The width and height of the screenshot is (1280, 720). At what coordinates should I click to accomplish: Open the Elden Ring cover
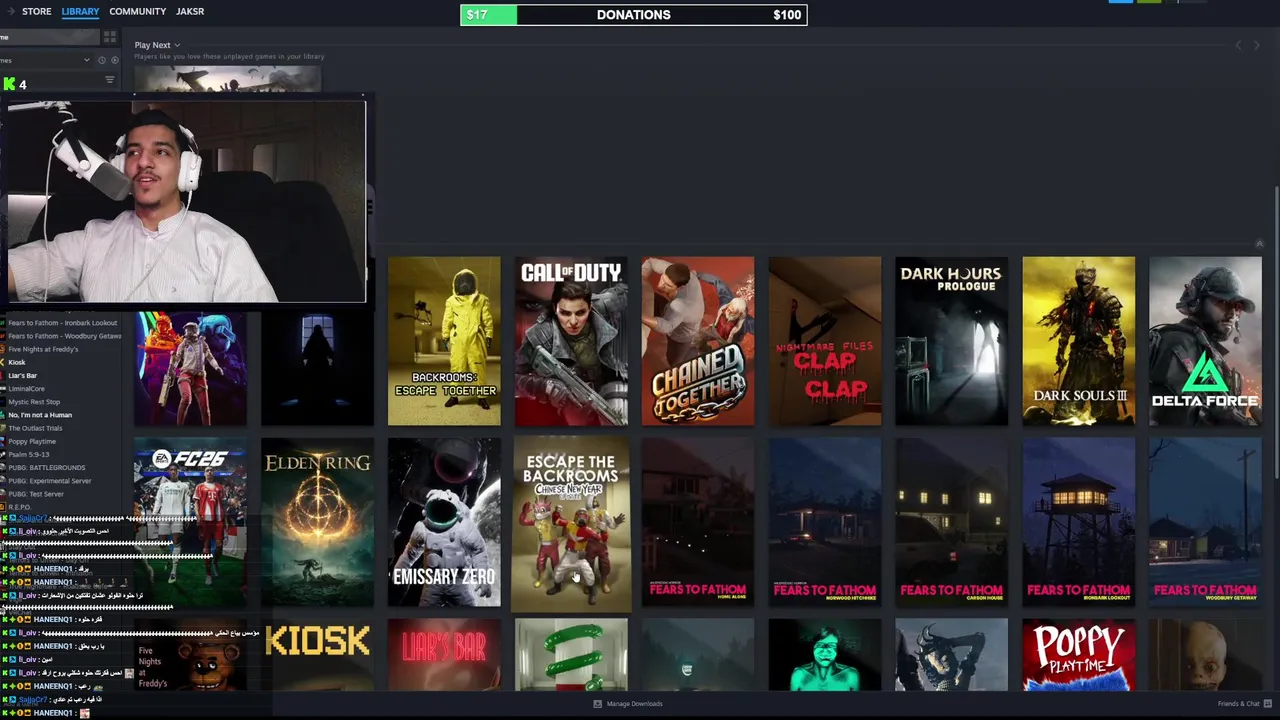[317, 522]
